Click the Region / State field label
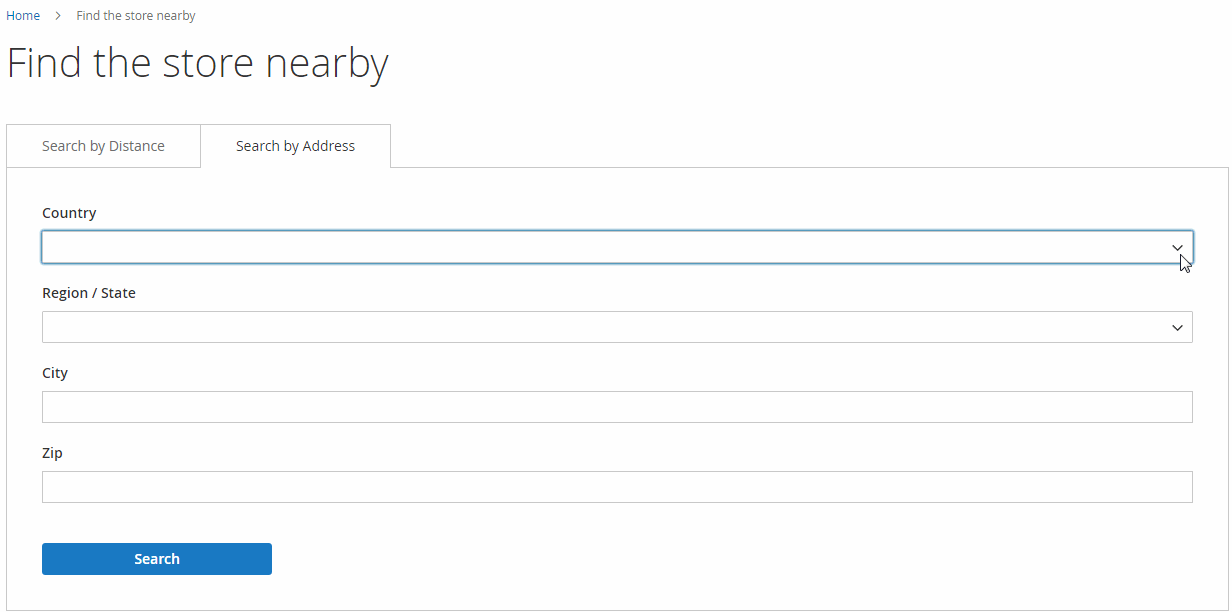 [x=89, y=293]
